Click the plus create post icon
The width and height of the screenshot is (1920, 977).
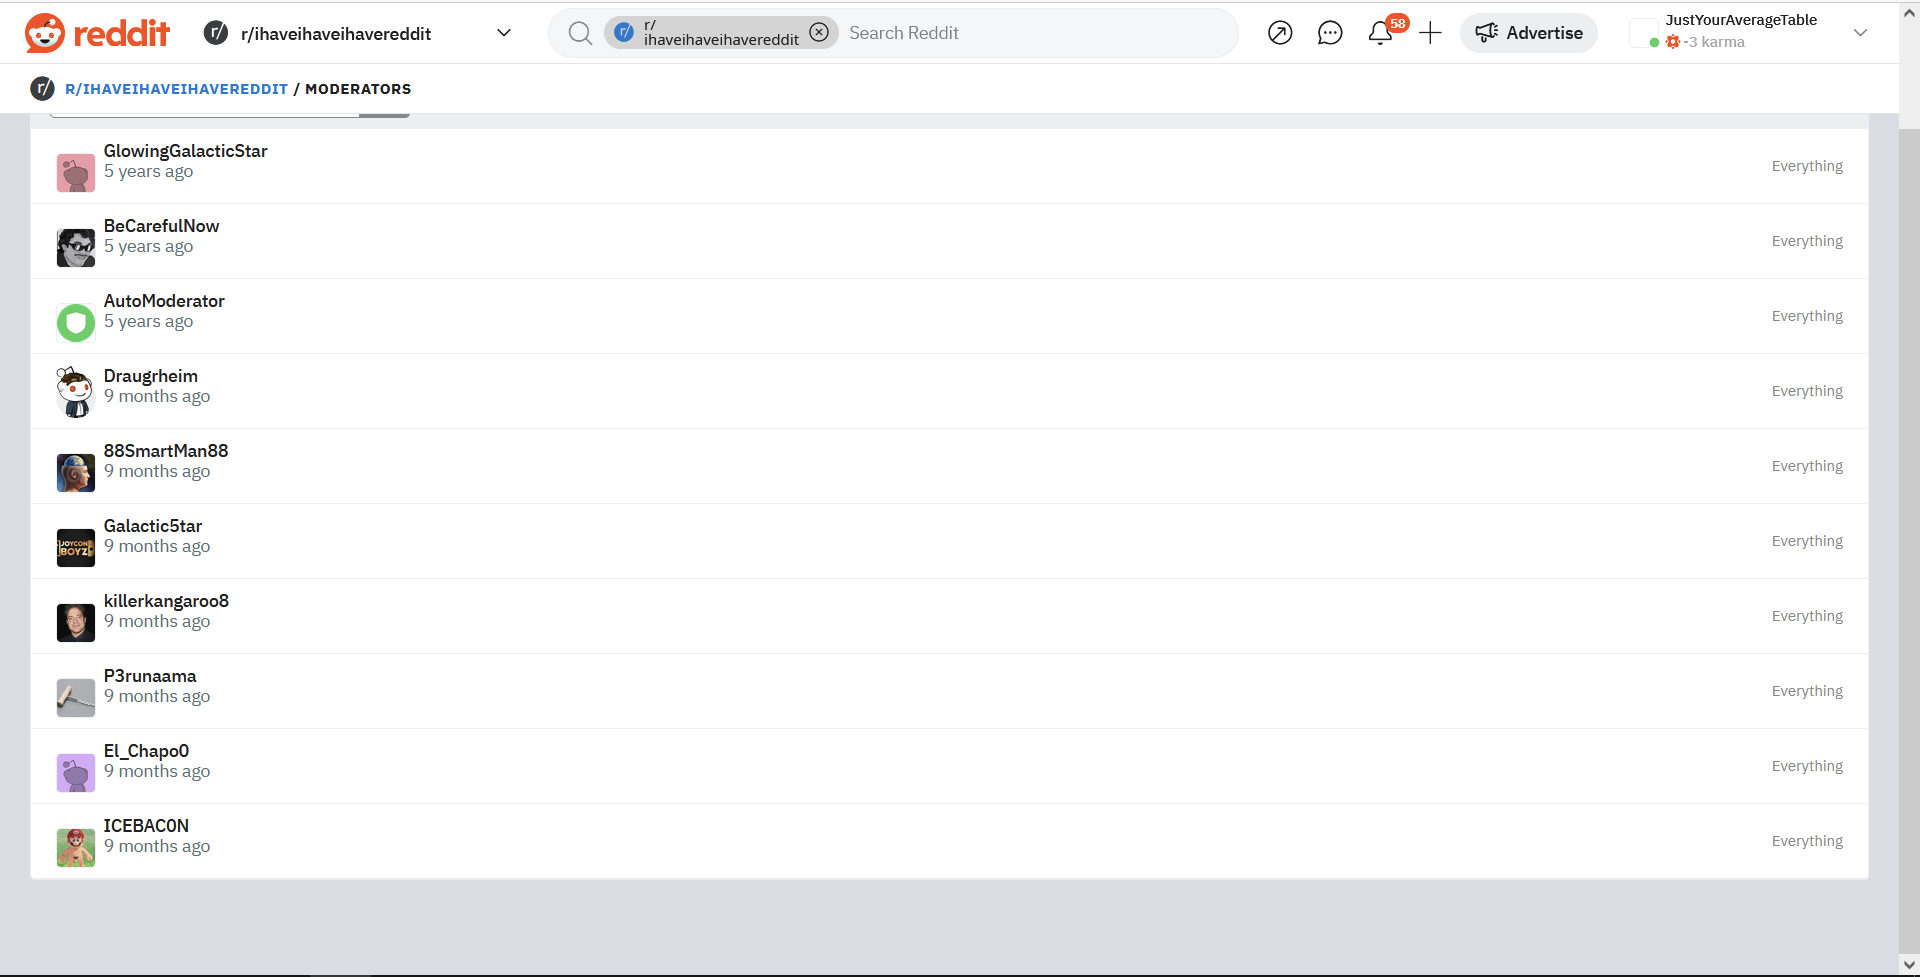click(x=1431, y=33)
